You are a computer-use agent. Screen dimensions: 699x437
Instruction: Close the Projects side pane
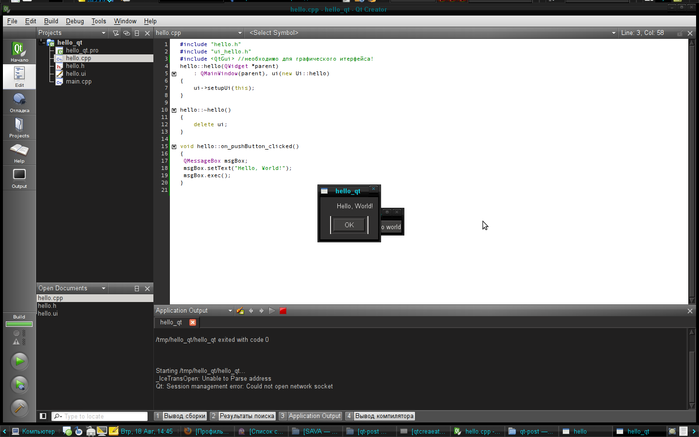click(147, 33)
